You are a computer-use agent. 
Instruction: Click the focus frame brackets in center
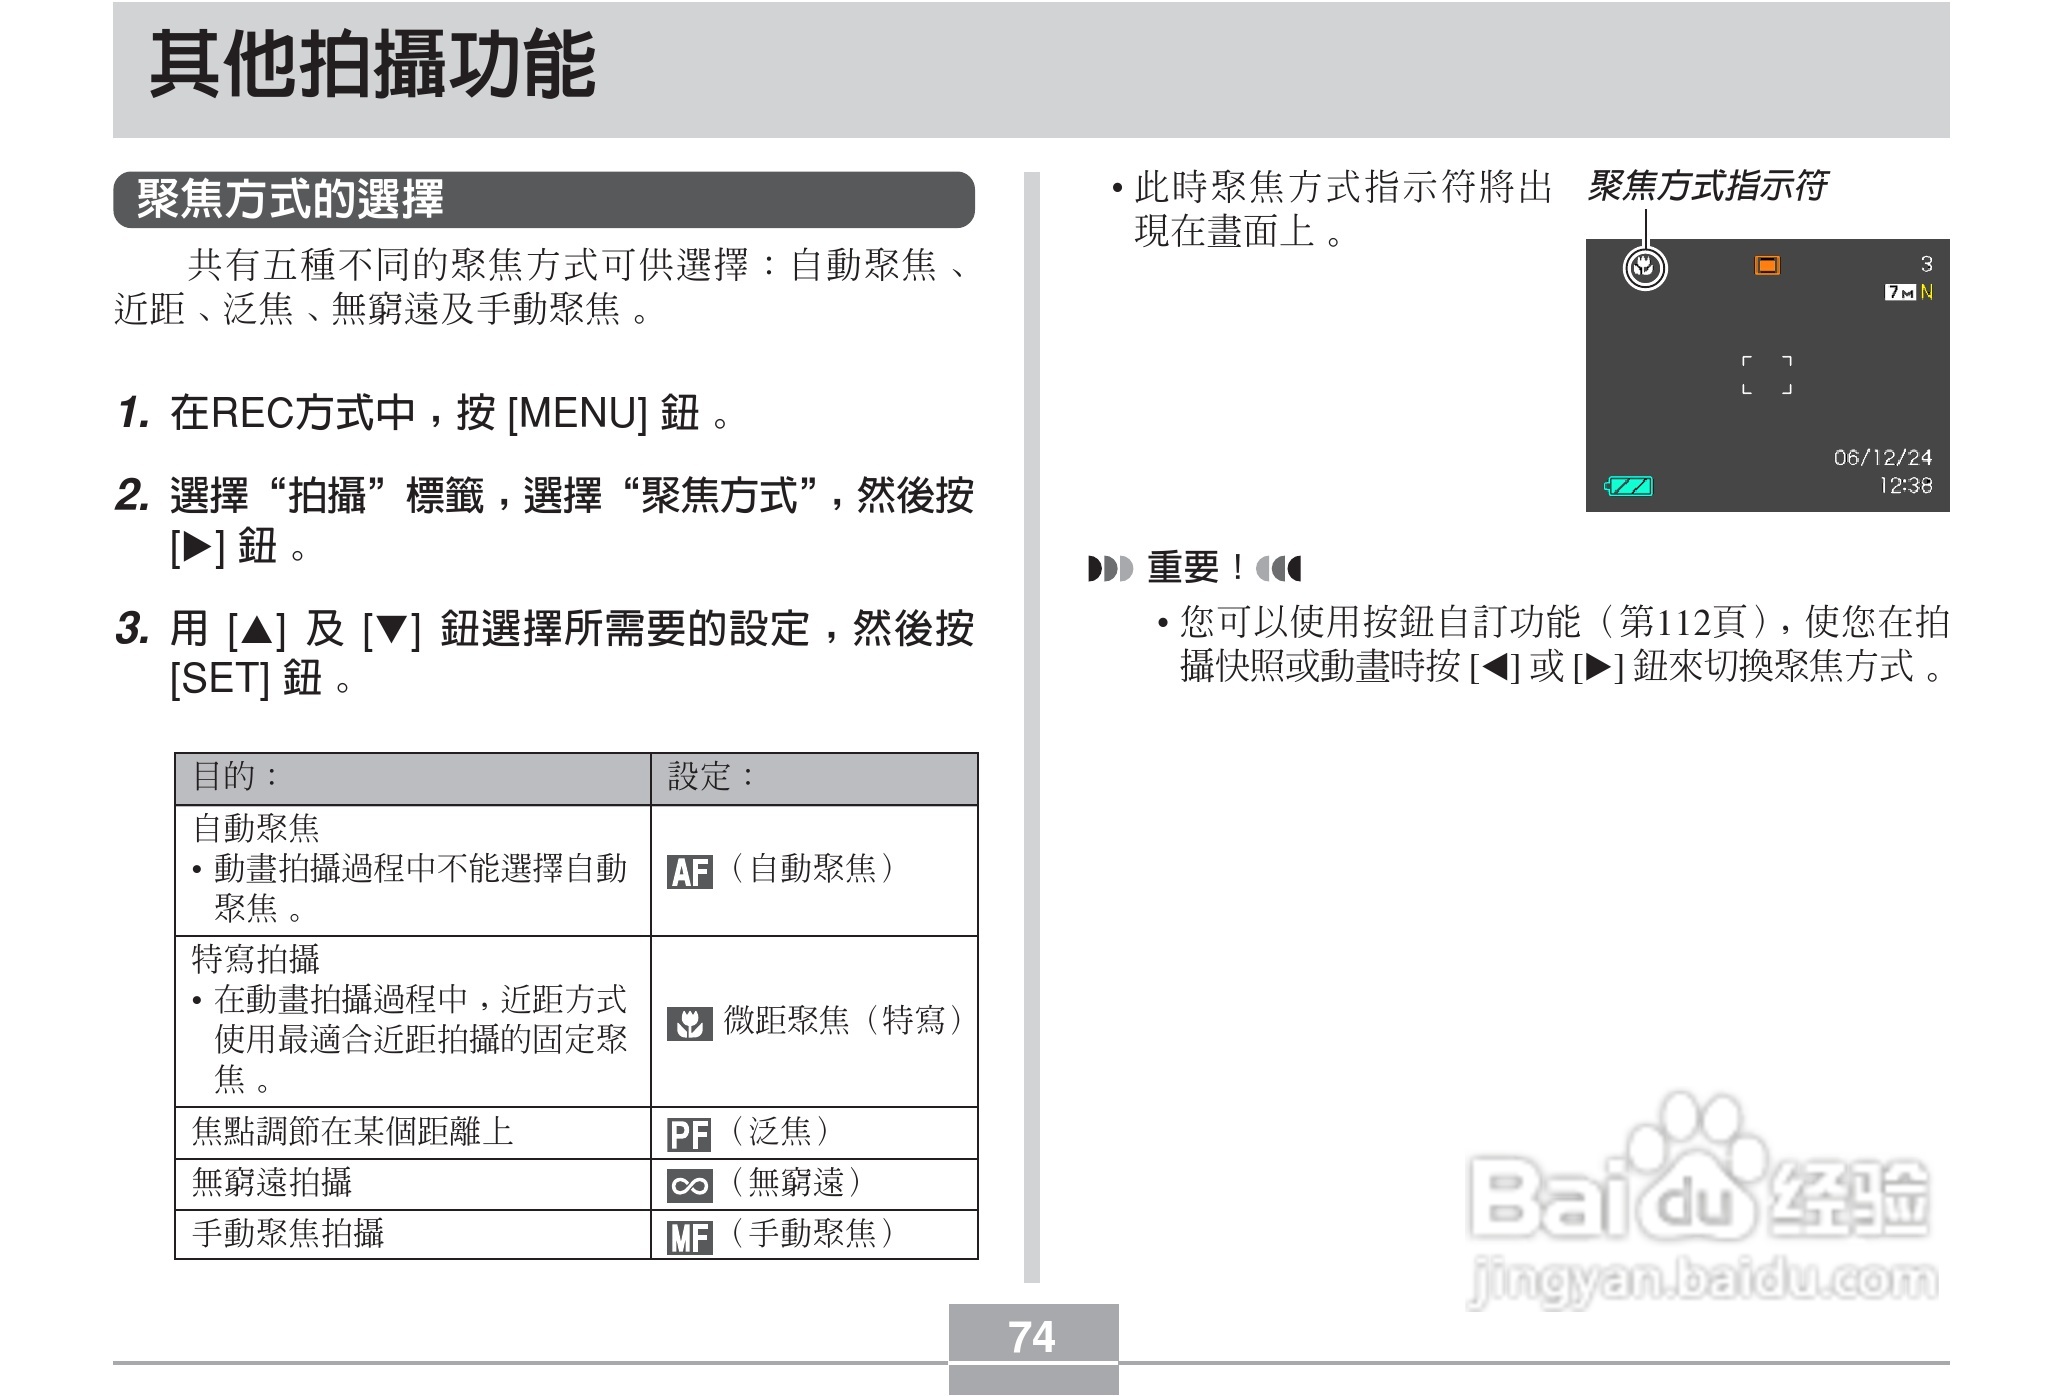click(x=1766, y=374)
